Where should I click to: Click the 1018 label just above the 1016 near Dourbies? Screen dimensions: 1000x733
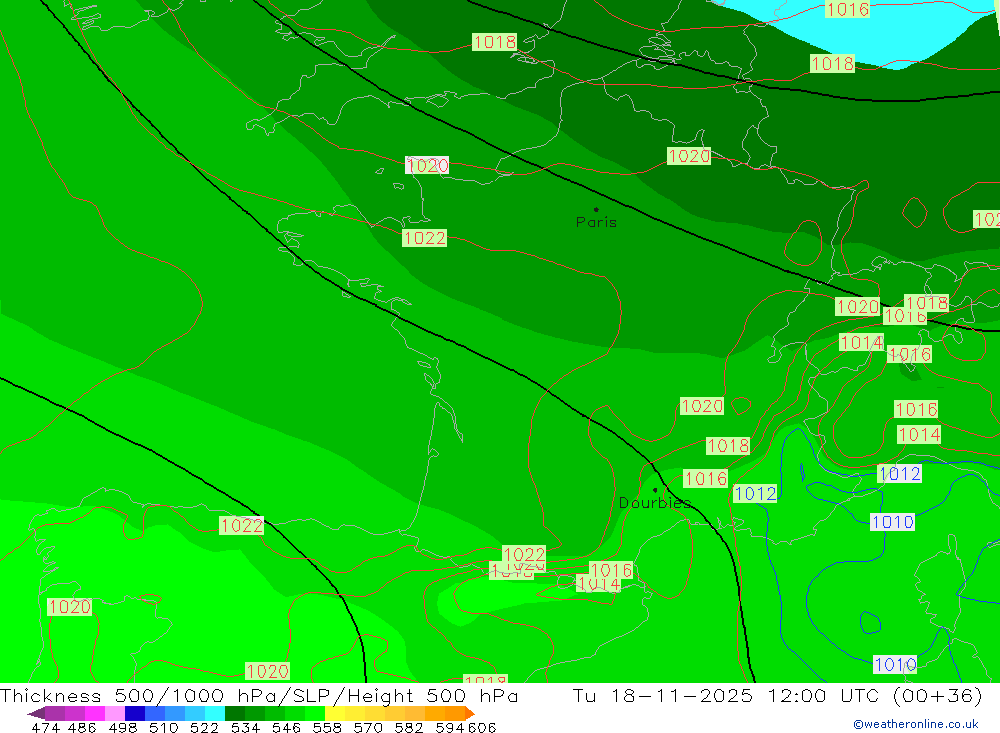point(728,446)
